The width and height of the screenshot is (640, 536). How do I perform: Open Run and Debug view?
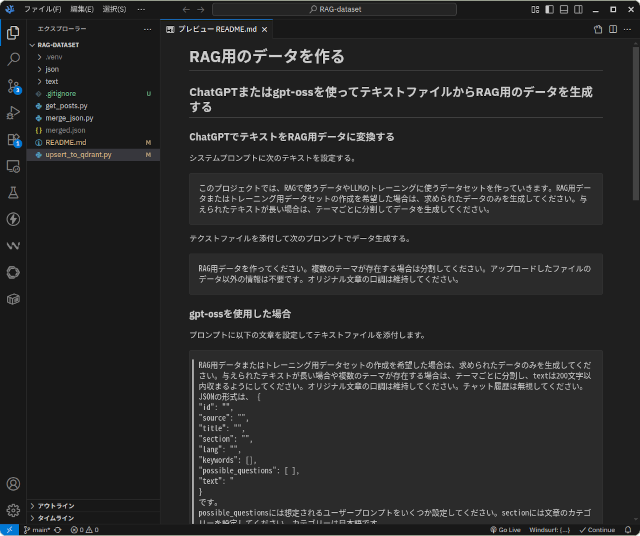[x=13, y=113]
